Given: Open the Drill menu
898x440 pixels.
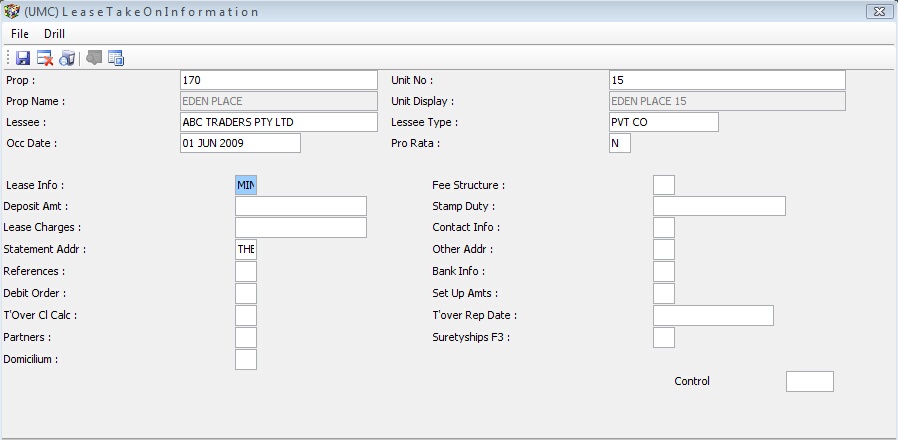Looking at the screenshot, I should (54, 34).
